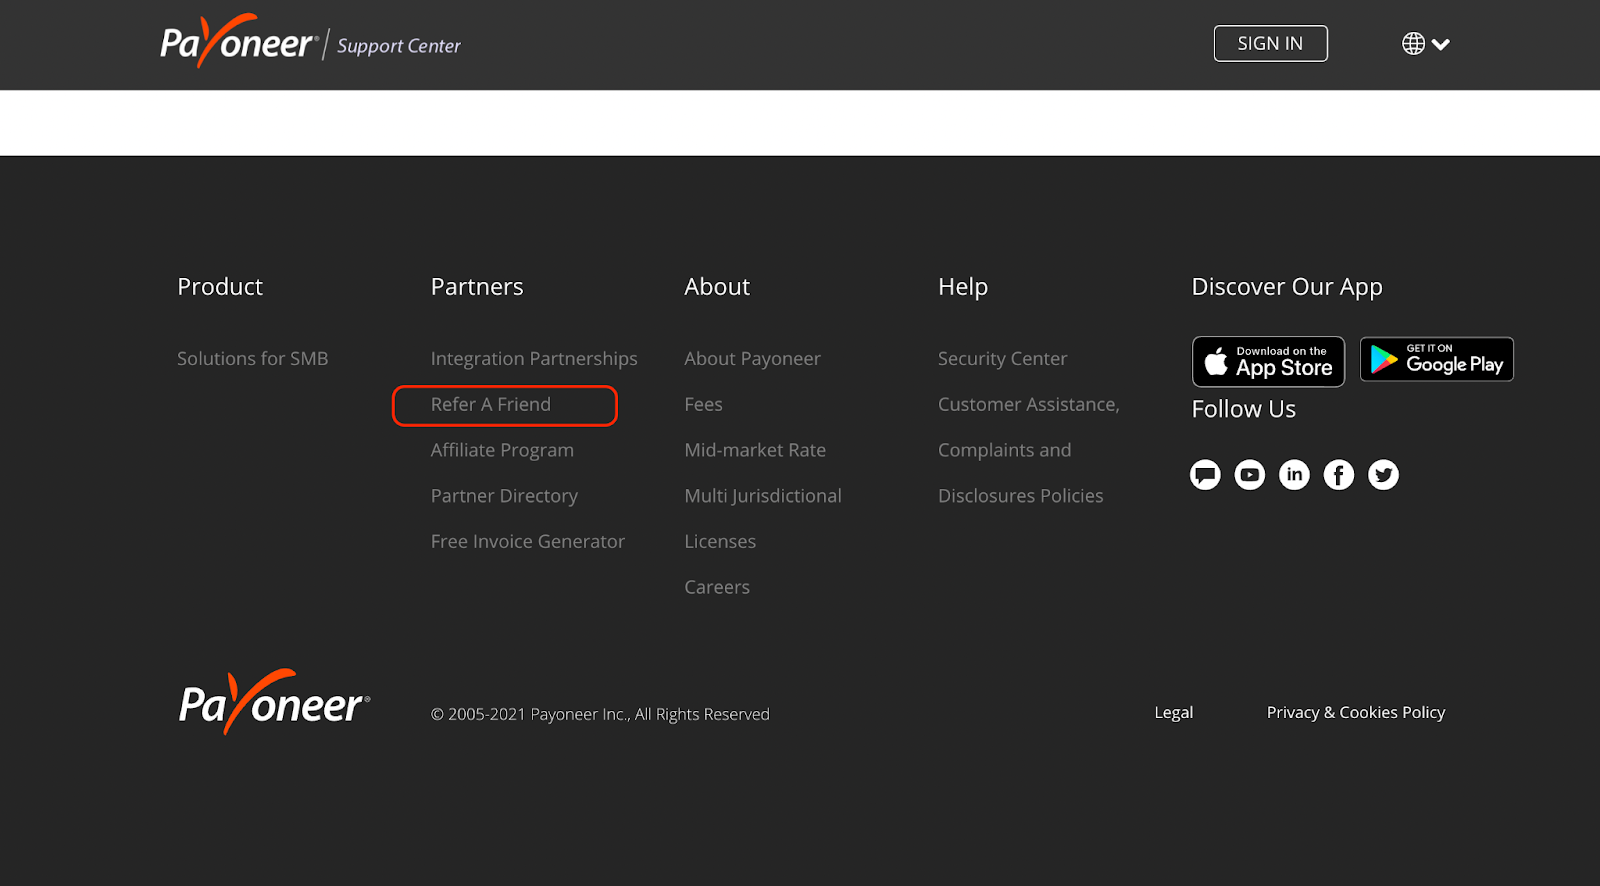The width and height of the screenshot is (1600, 886).
Task: Open the Partner Directory link
Action: [504, 496]
